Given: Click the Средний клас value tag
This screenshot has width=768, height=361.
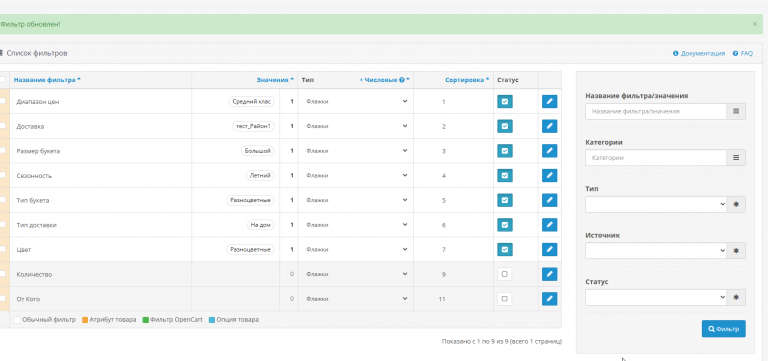Looking at the screenshot, I should tap(251, 101).
